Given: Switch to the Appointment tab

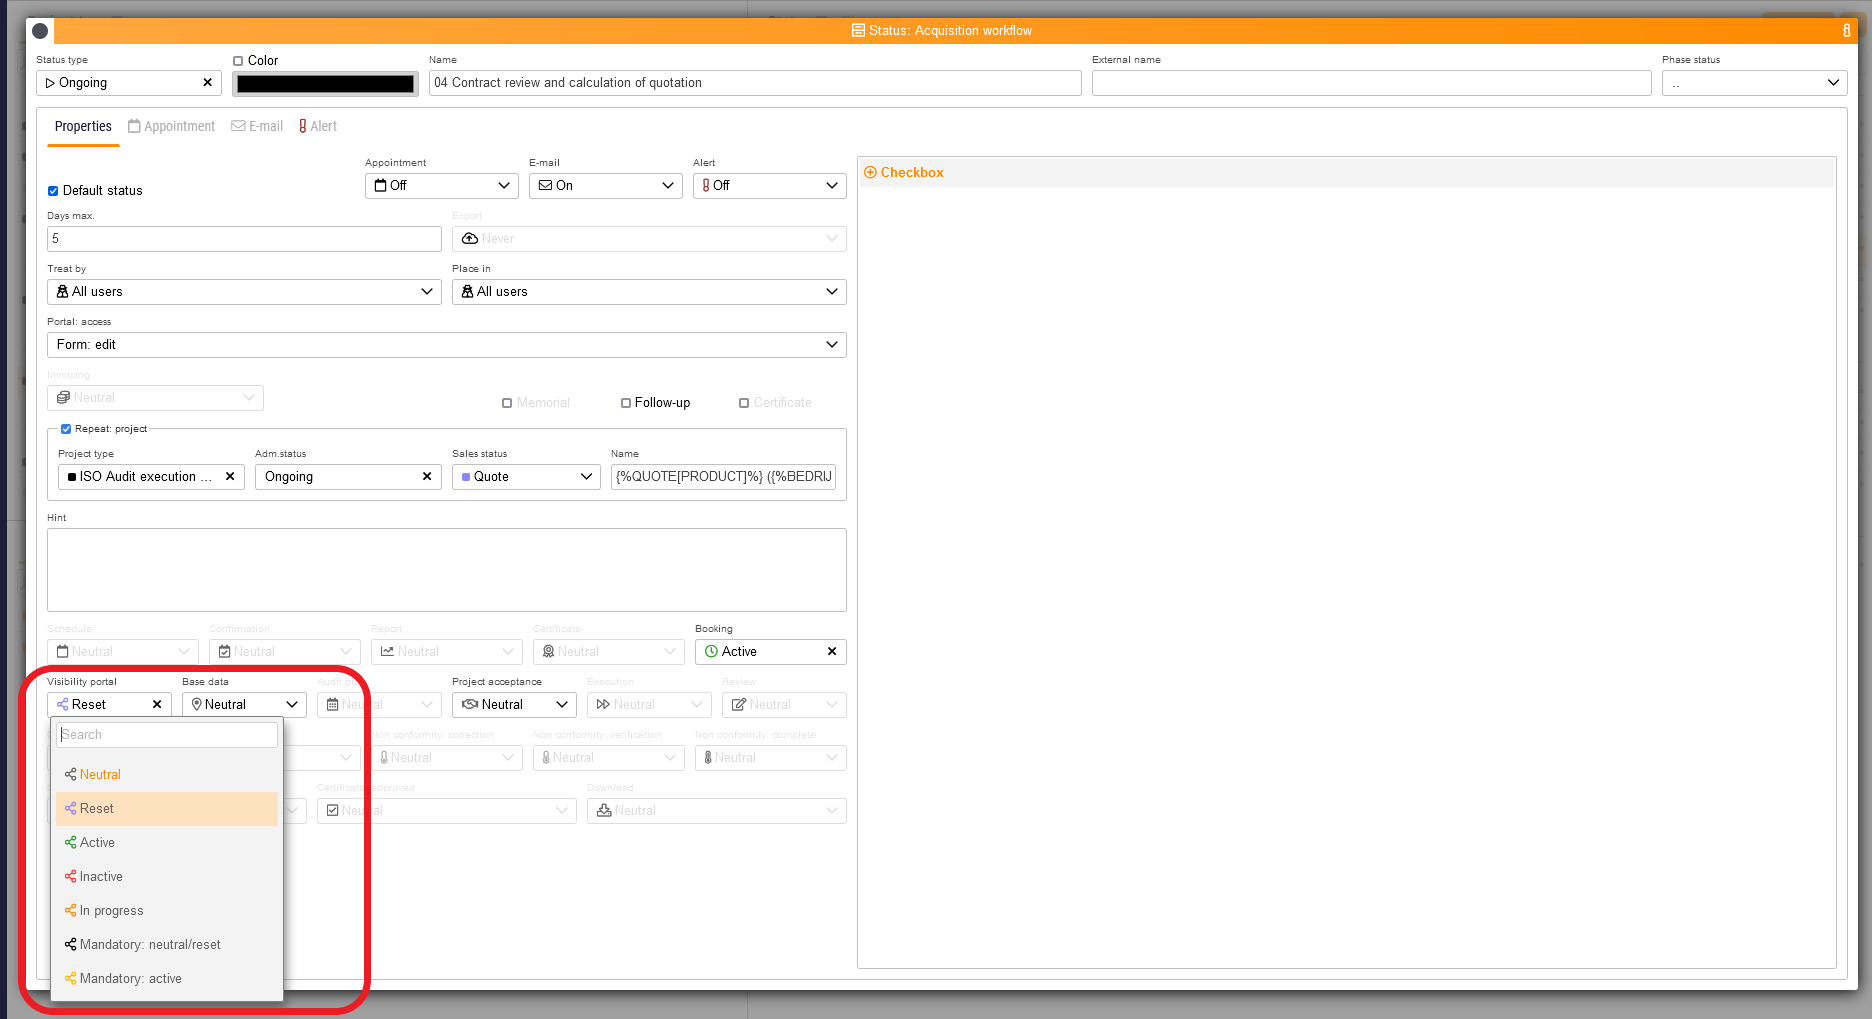Looking at the screenshot, I should click(x=171, y=127).
